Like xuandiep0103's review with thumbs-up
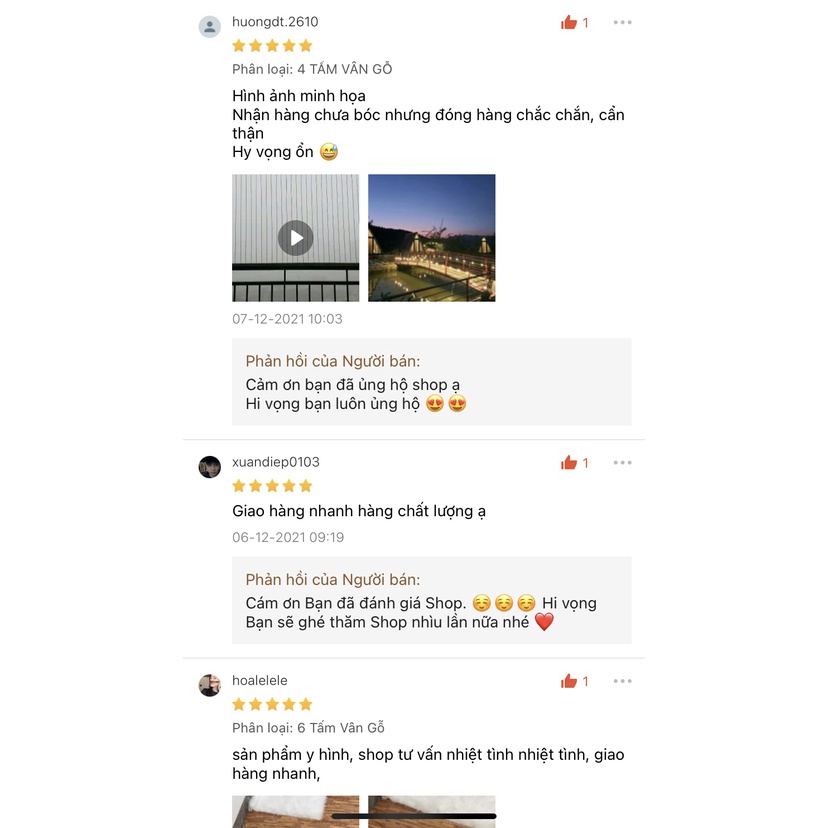This screenshot has height=828, width=828. (x=570, y=462)
